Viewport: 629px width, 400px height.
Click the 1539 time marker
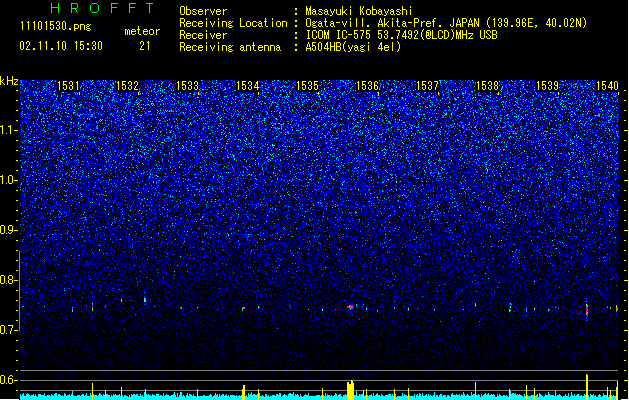[x=548, y=86]
